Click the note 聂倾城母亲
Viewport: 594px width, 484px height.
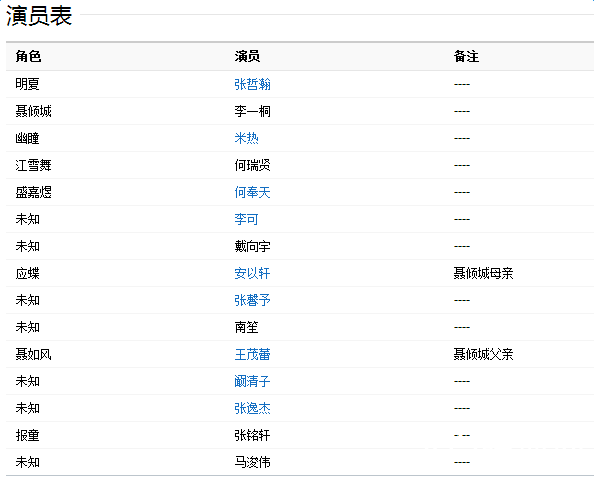pyautogui.click(x=483, y=273)
